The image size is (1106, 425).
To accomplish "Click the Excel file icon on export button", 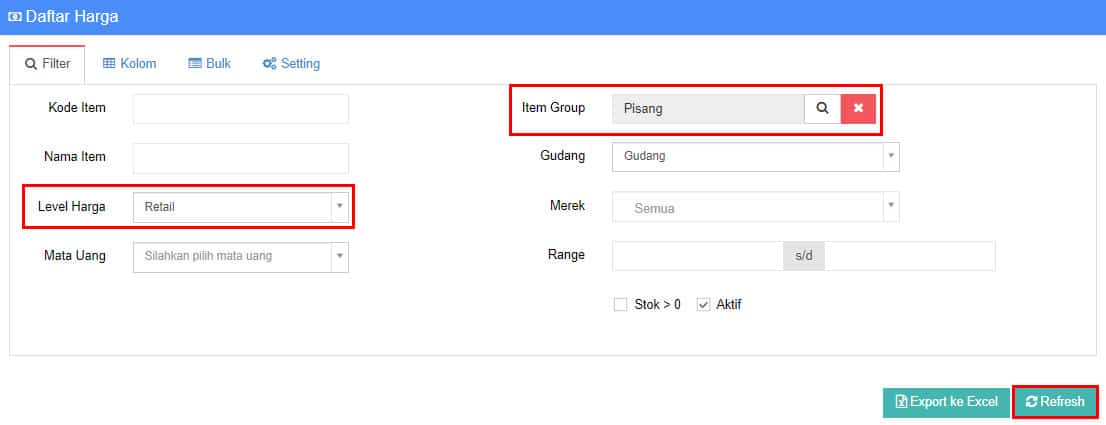I will point(901,402).
